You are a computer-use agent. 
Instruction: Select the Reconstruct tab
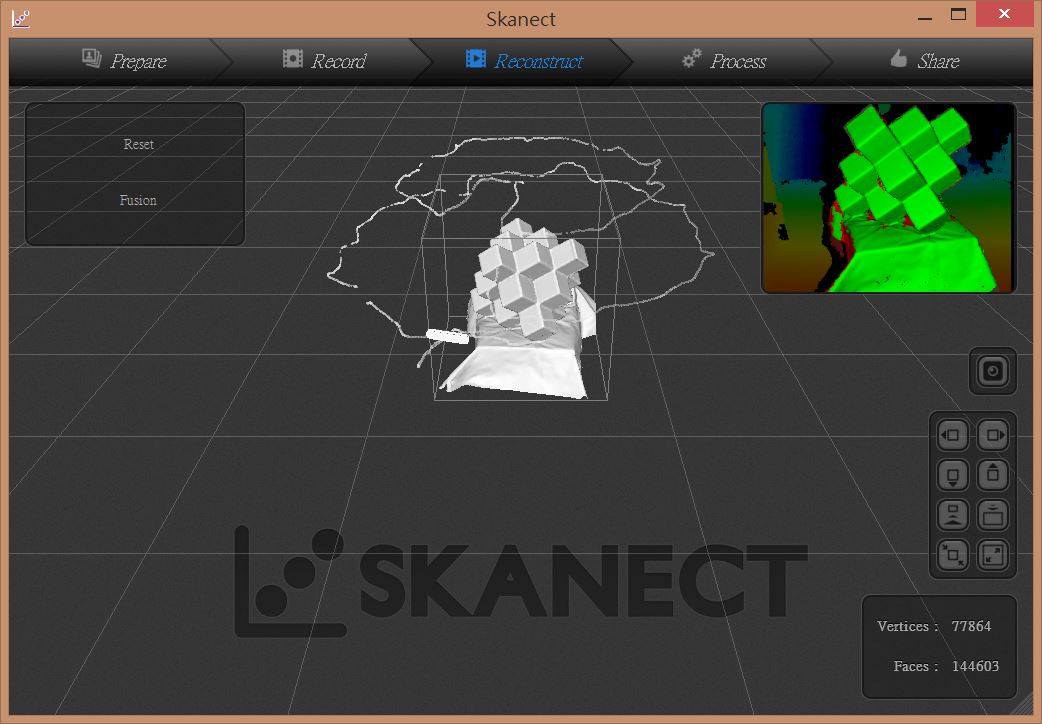[x=524, y=61]
